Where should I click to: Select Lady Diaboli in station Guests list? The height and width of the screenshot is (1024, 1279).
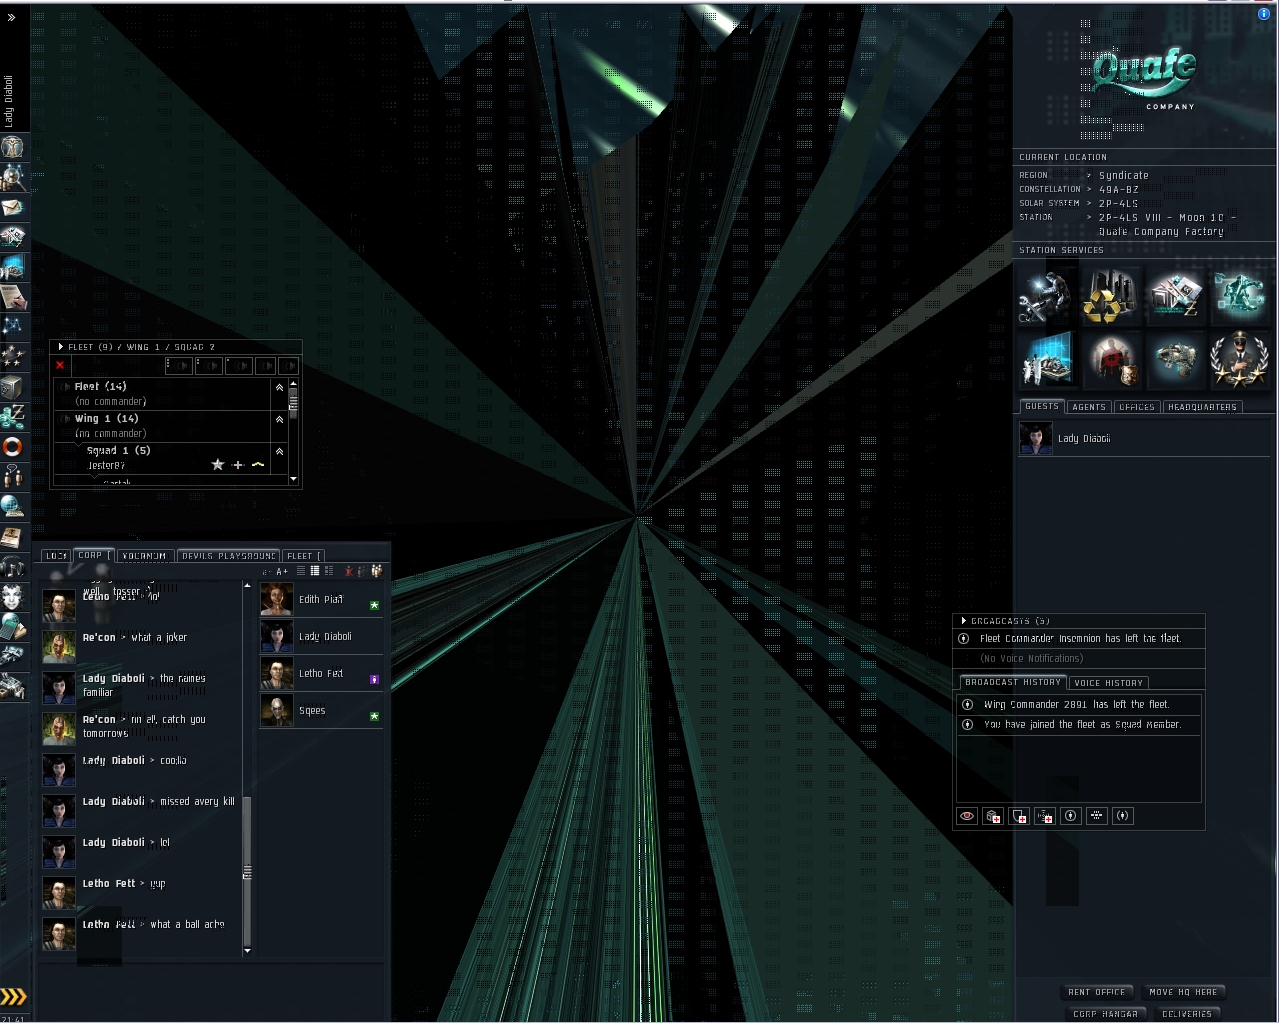[1142, 439]
